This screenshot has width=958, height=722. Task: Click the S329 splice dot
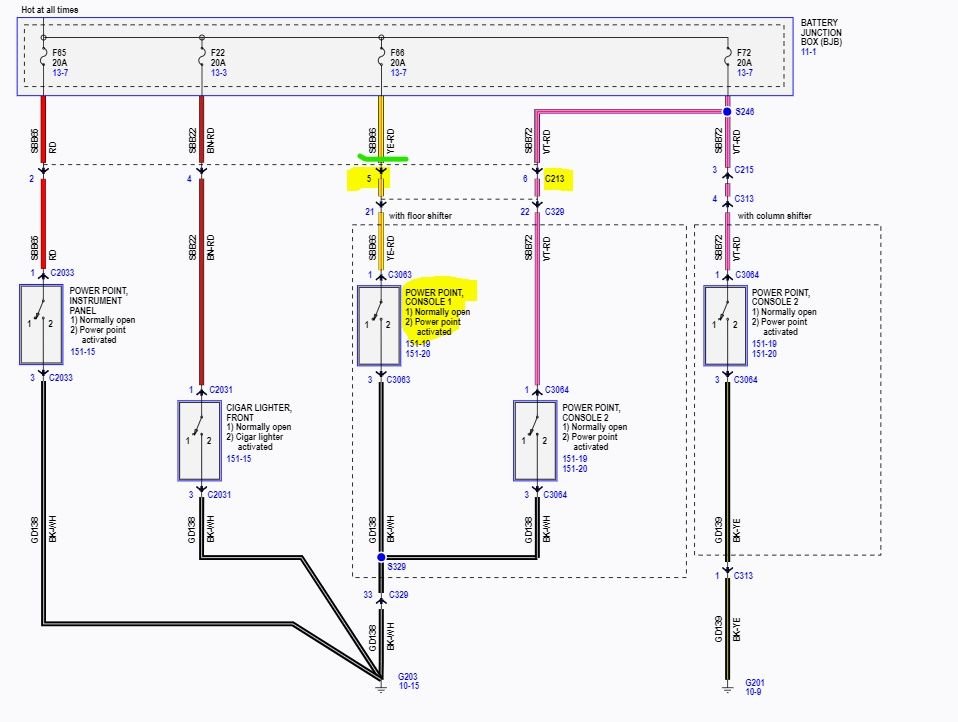[381, 557]
